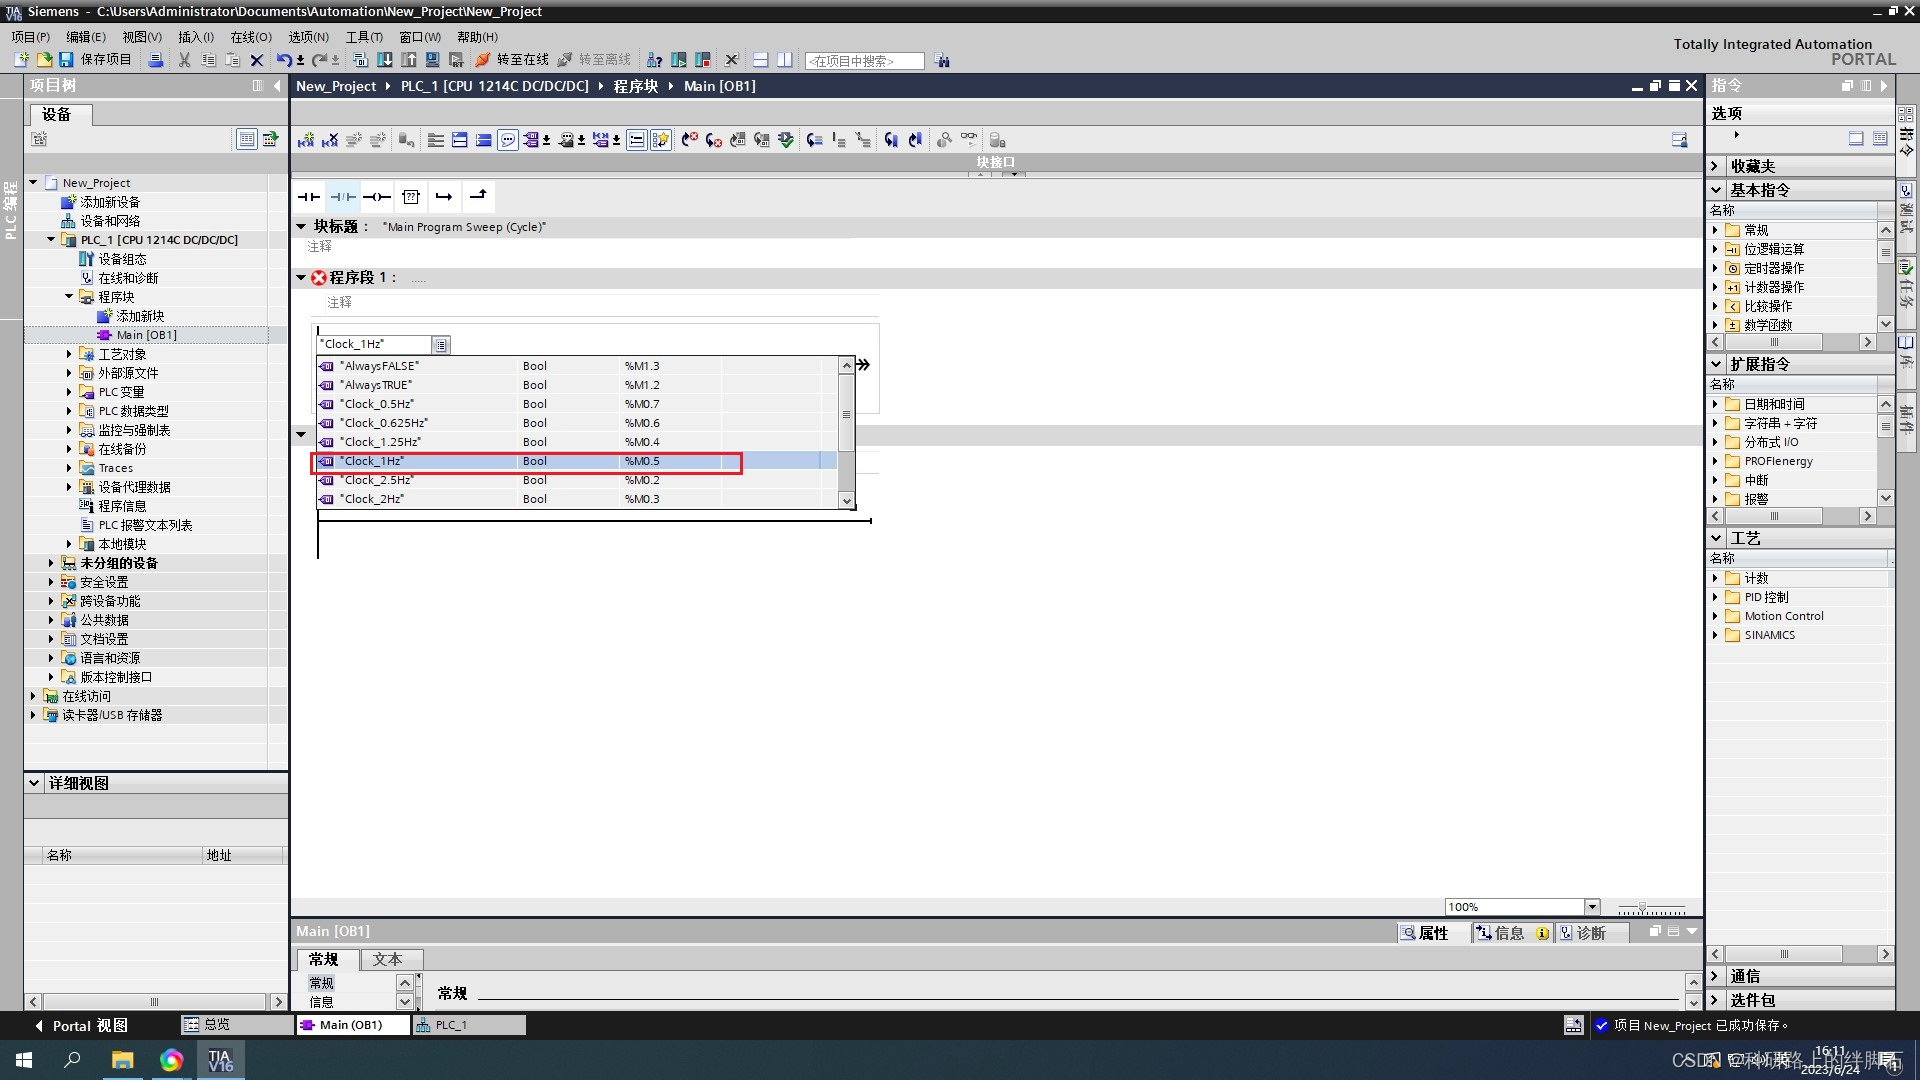The image size is (1920, 1080).
Task: Click the 在项目中搜索 search field
Action: click(864, 61)
